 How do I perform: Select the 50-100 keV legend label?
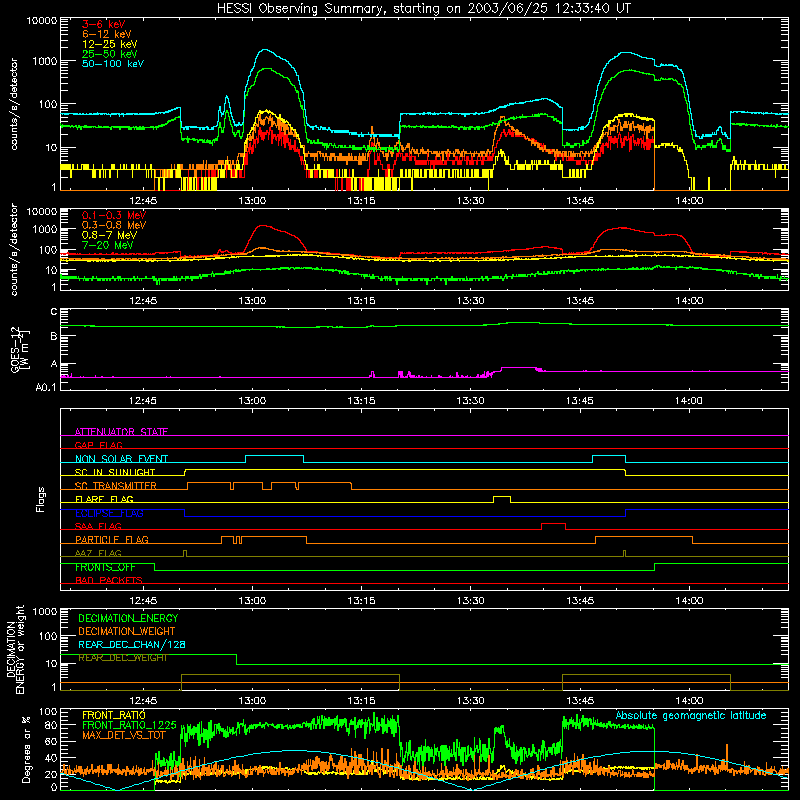pyautogui.click(x=113, y=64)
